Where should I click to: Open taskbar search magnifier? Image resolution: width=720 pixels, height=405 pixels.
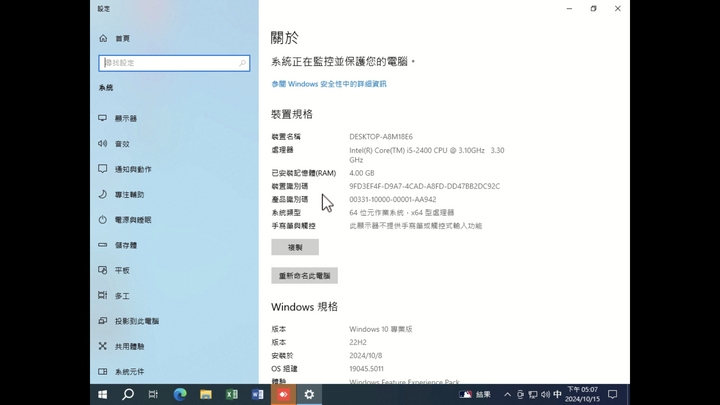point(128,394)
